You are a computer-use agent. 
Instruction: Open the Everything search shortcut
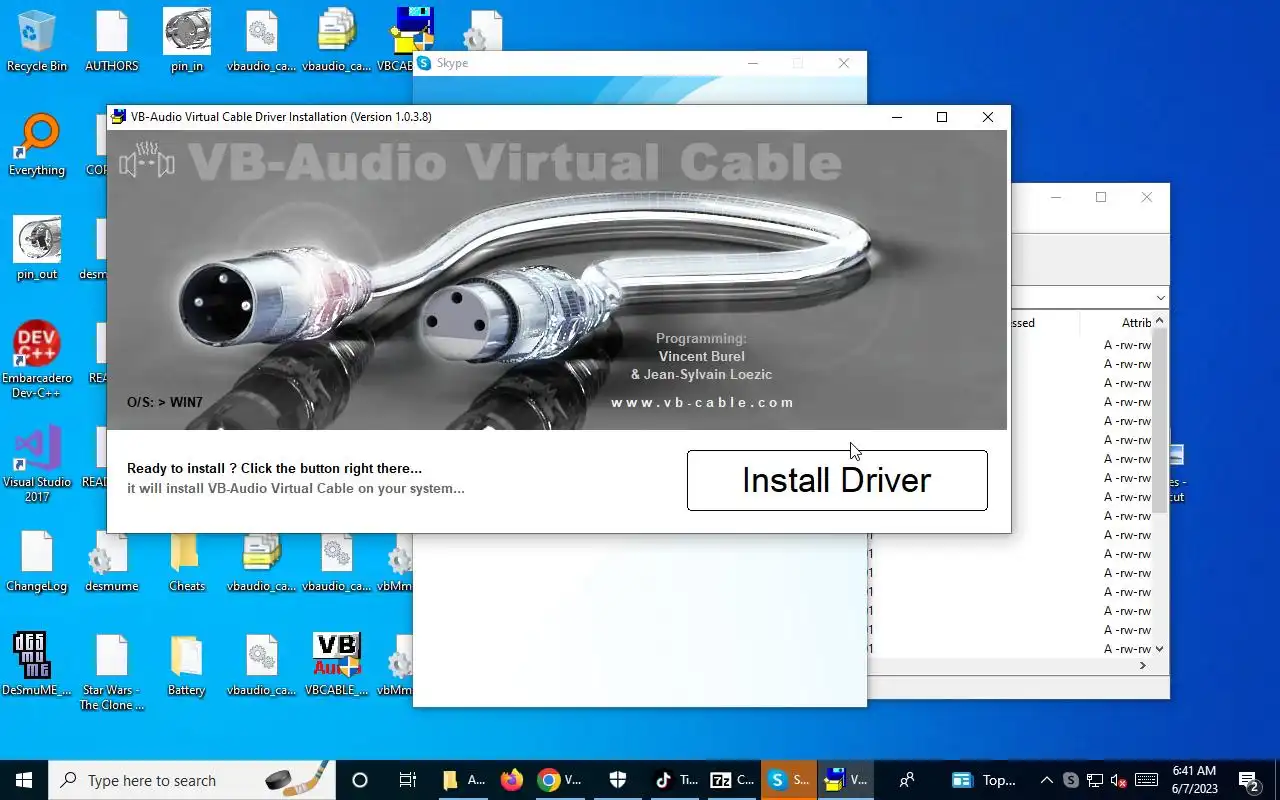[x=37, y=146]
